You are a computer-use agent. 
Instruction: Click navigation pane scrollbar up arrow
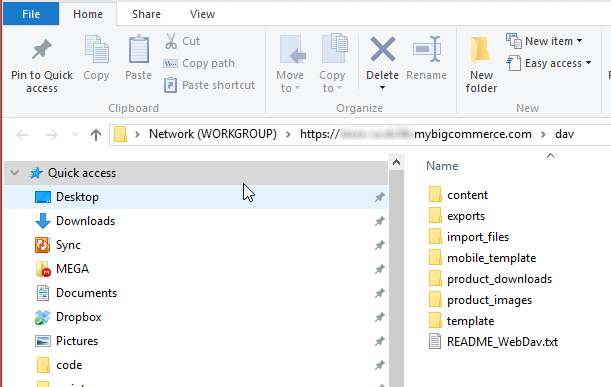pyautogui.click(x=396, y=162)
